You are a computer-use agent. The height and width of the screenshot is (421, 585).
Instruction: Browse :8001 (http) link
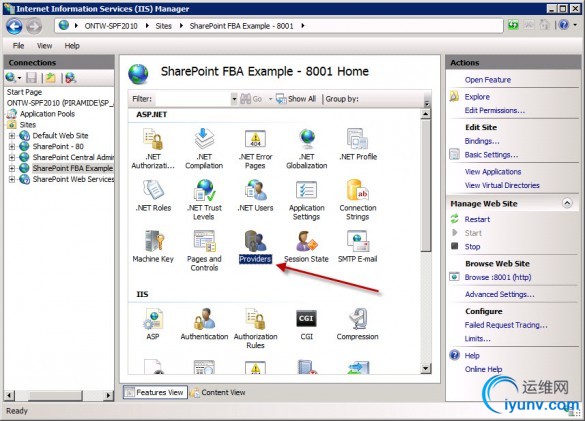point(498,277)
